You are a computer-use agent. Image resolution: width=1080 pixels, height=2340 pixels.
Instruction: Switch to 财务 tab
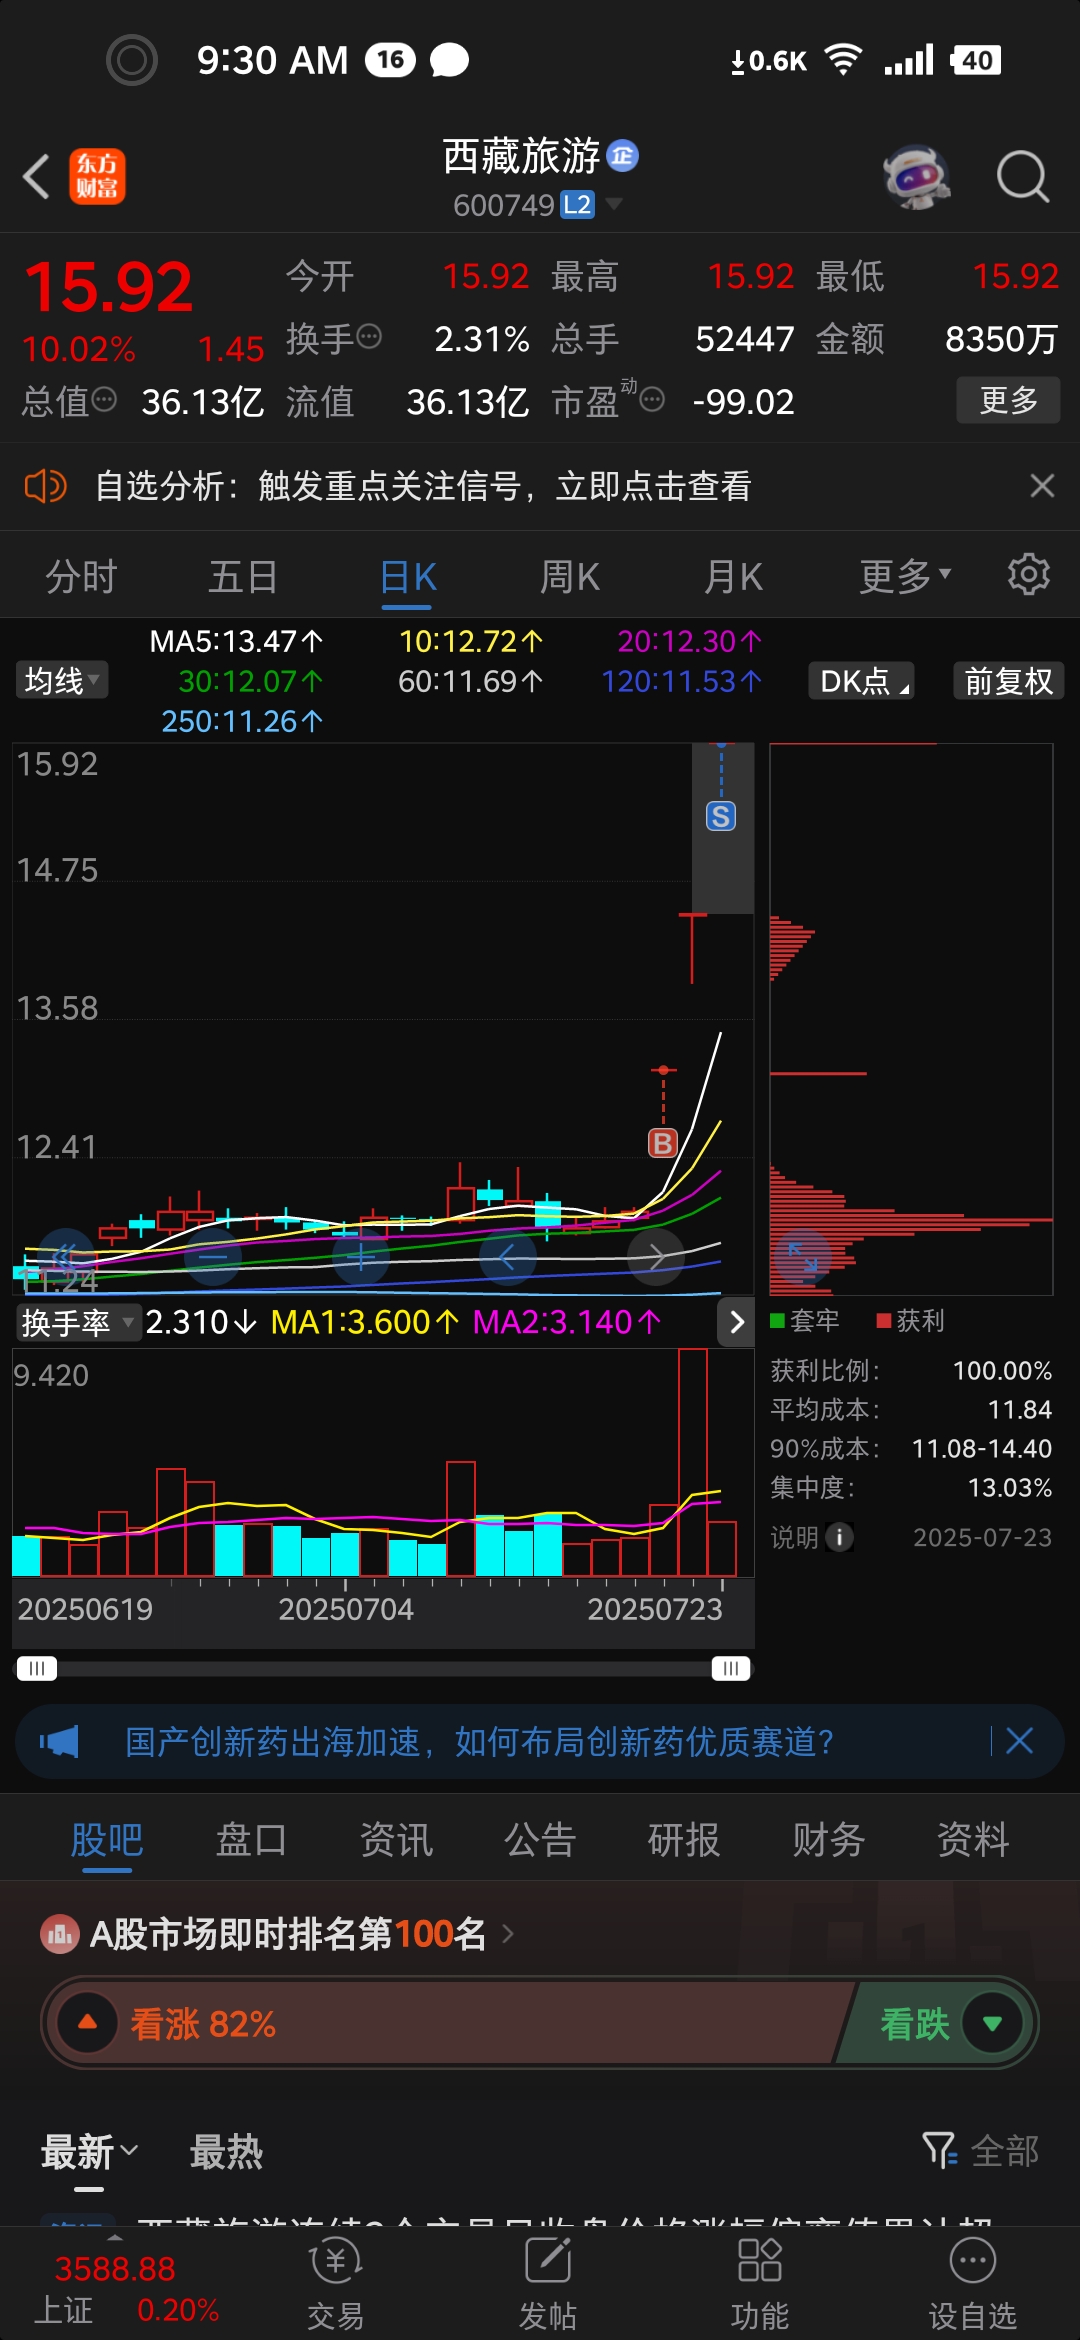tap(828, 1839)
